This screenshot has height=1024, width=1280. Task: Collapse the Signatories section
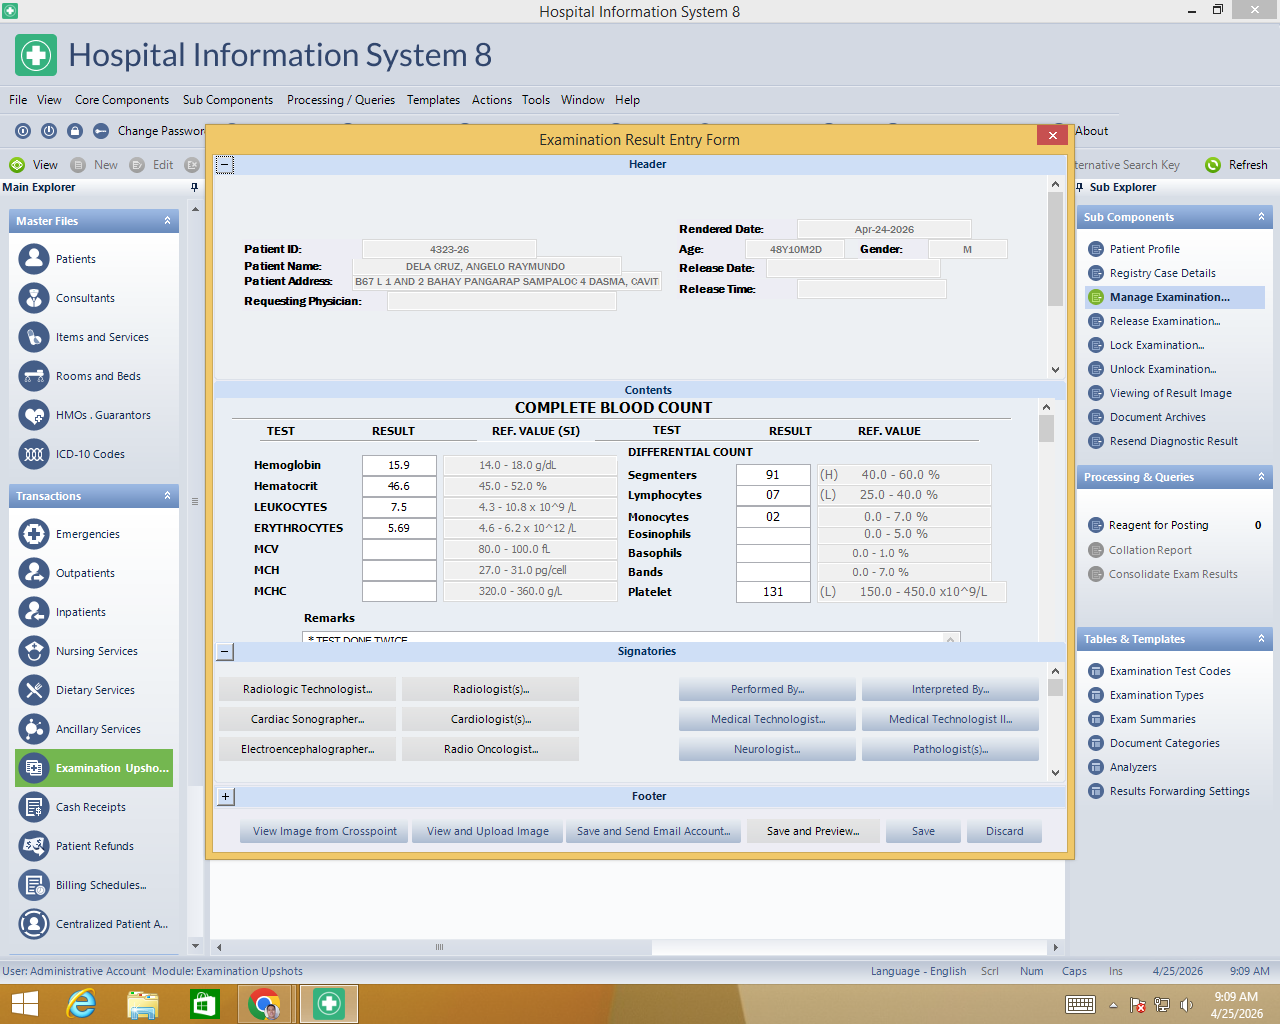225,652
